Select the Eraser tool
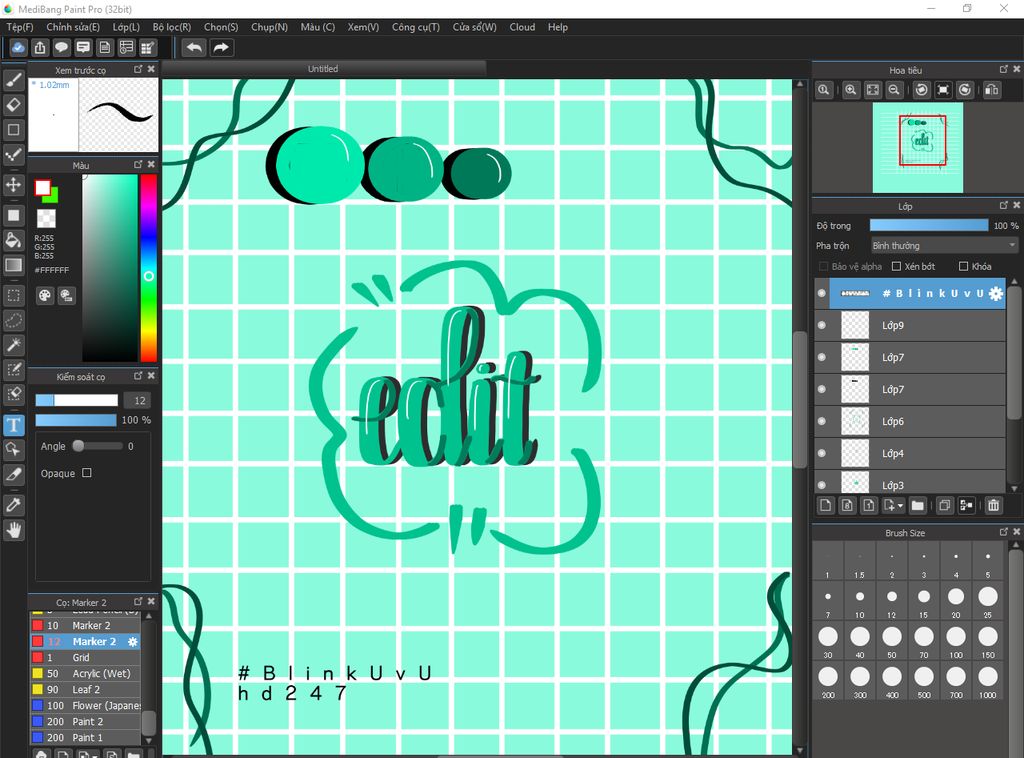 13,104
